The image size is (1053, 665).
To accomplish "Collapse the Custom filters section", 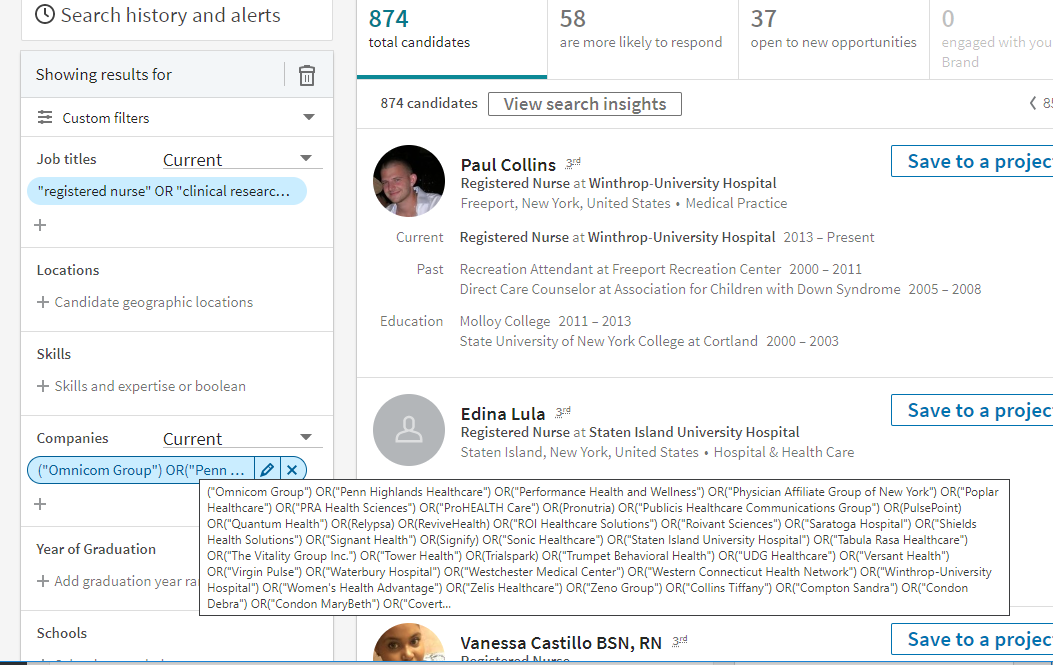I will click(x=308, y=117).
